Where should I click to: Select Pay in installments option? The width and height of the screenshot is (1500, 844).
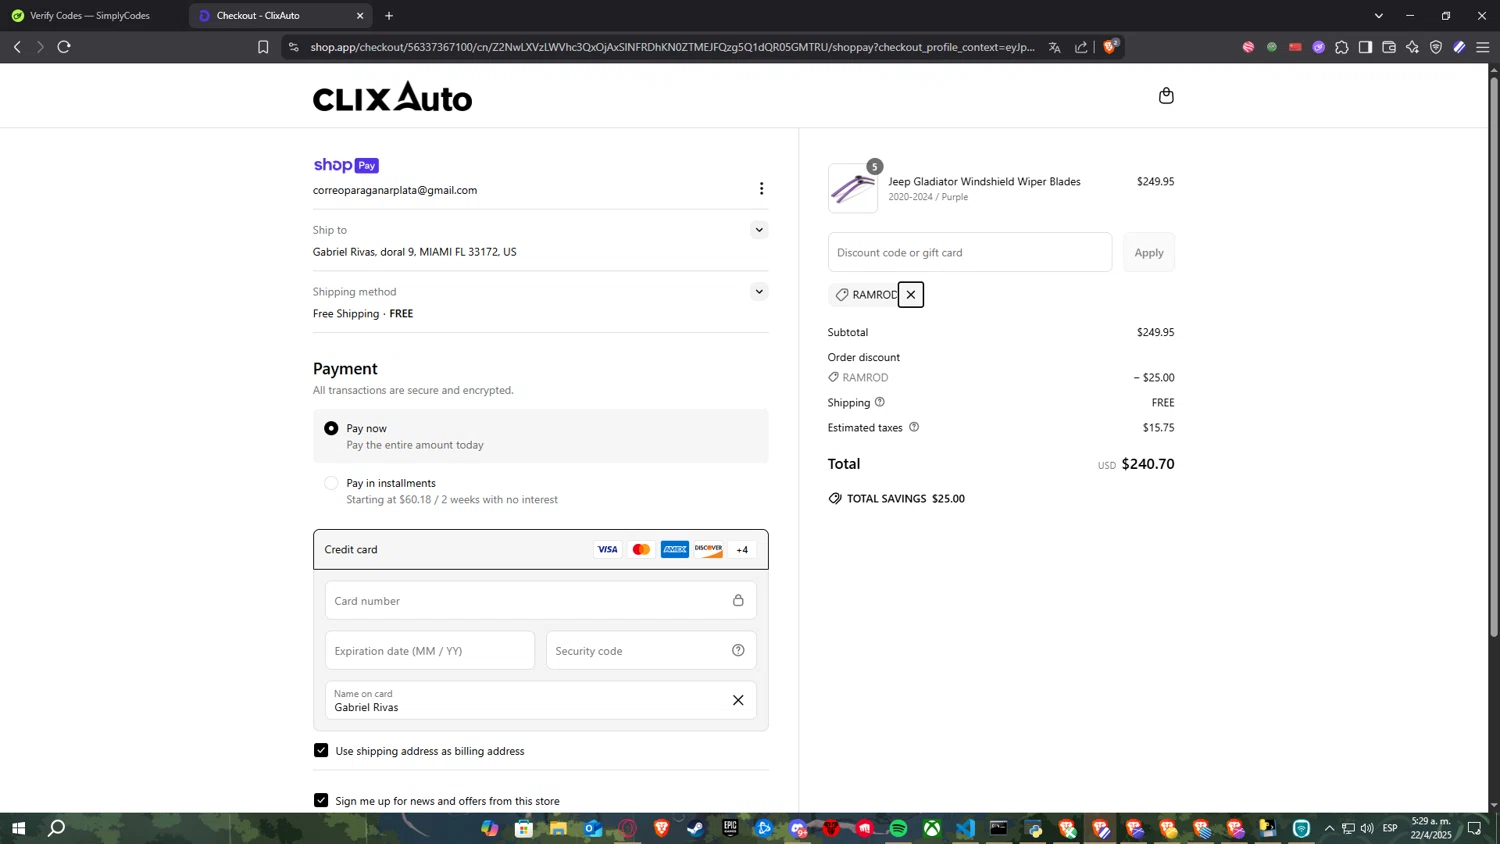tap(331, 483)
